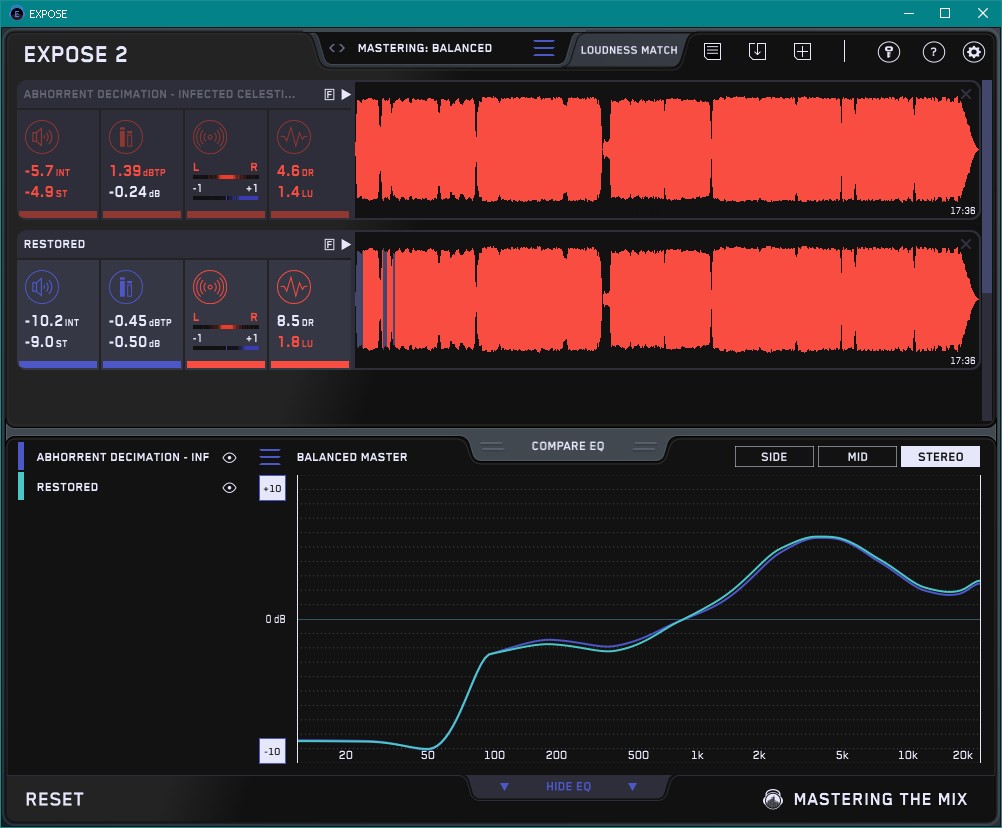This screenshot has width=1002, height=828.
Task: Play the Abhorrent Decimation track
Action: (x=346, y=94)
